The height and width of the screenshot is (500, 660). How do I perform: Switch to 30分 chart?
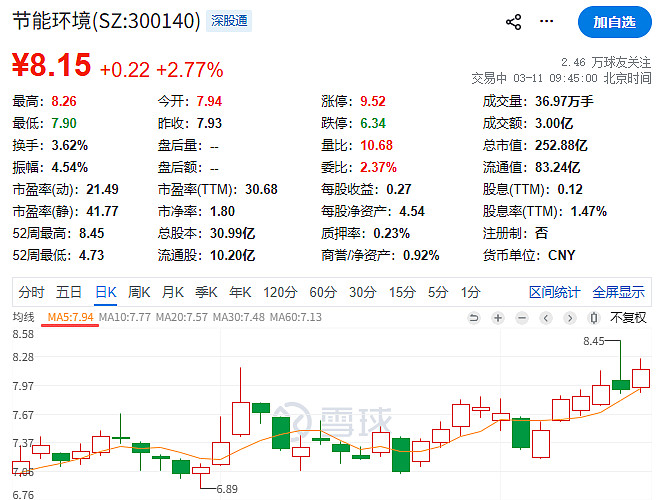point(362,292)
